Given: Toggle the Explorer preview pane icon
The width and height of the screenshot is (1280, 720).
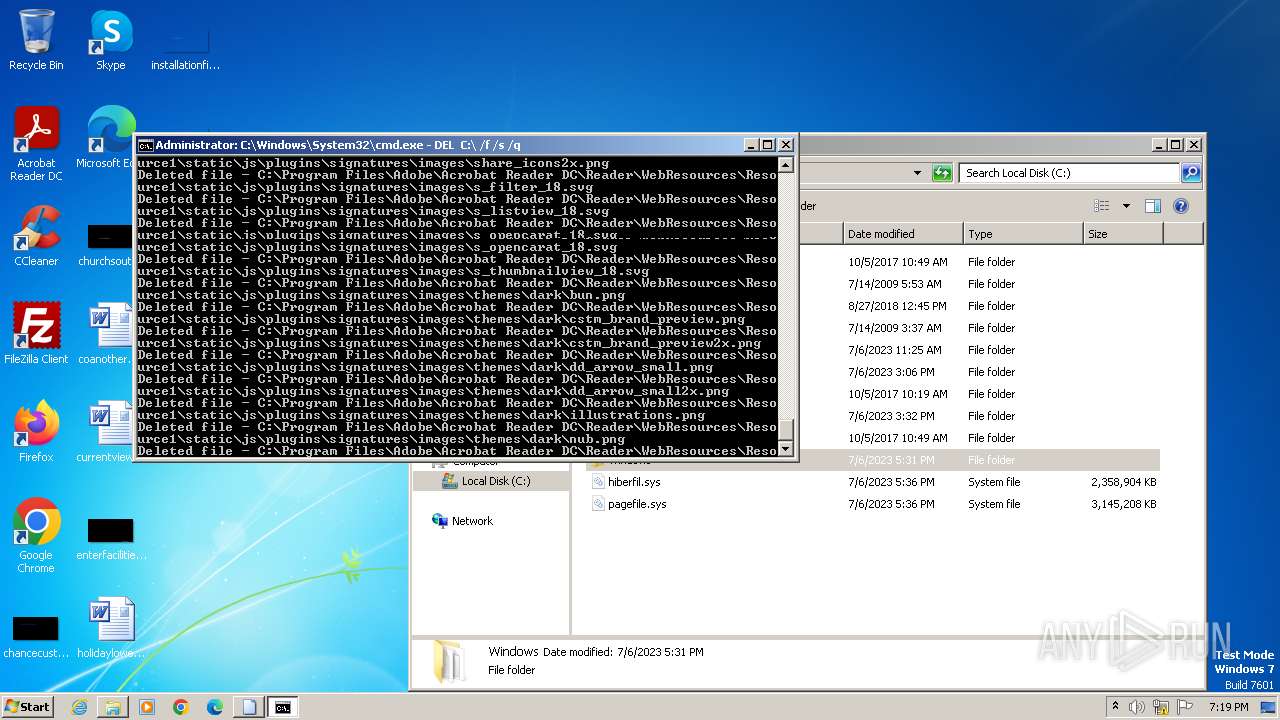Looking at the screenshot, I should pos(1152,206).
